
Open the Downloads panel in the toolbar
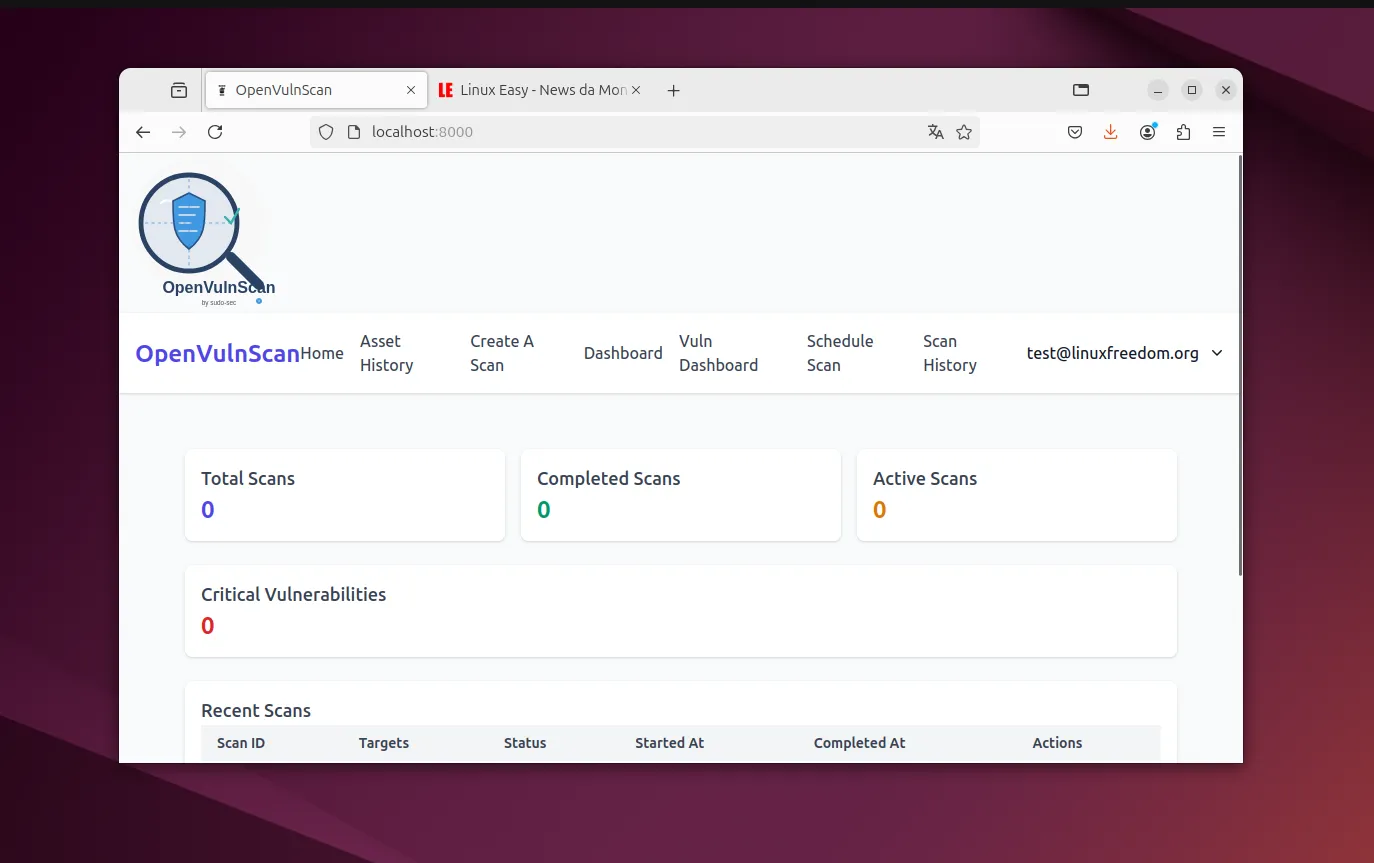tap(1110, 131)
